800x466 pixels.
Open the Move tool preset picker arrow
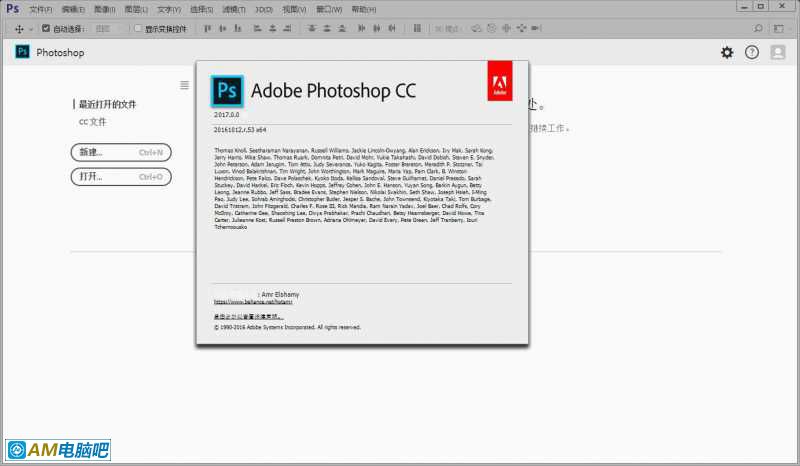[31, 29]
